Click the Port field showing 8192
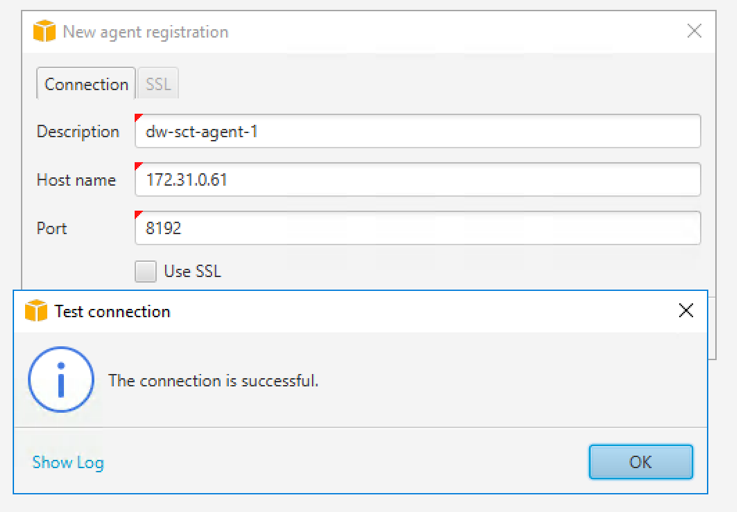The image size is (737, 512). coord(418,228)
